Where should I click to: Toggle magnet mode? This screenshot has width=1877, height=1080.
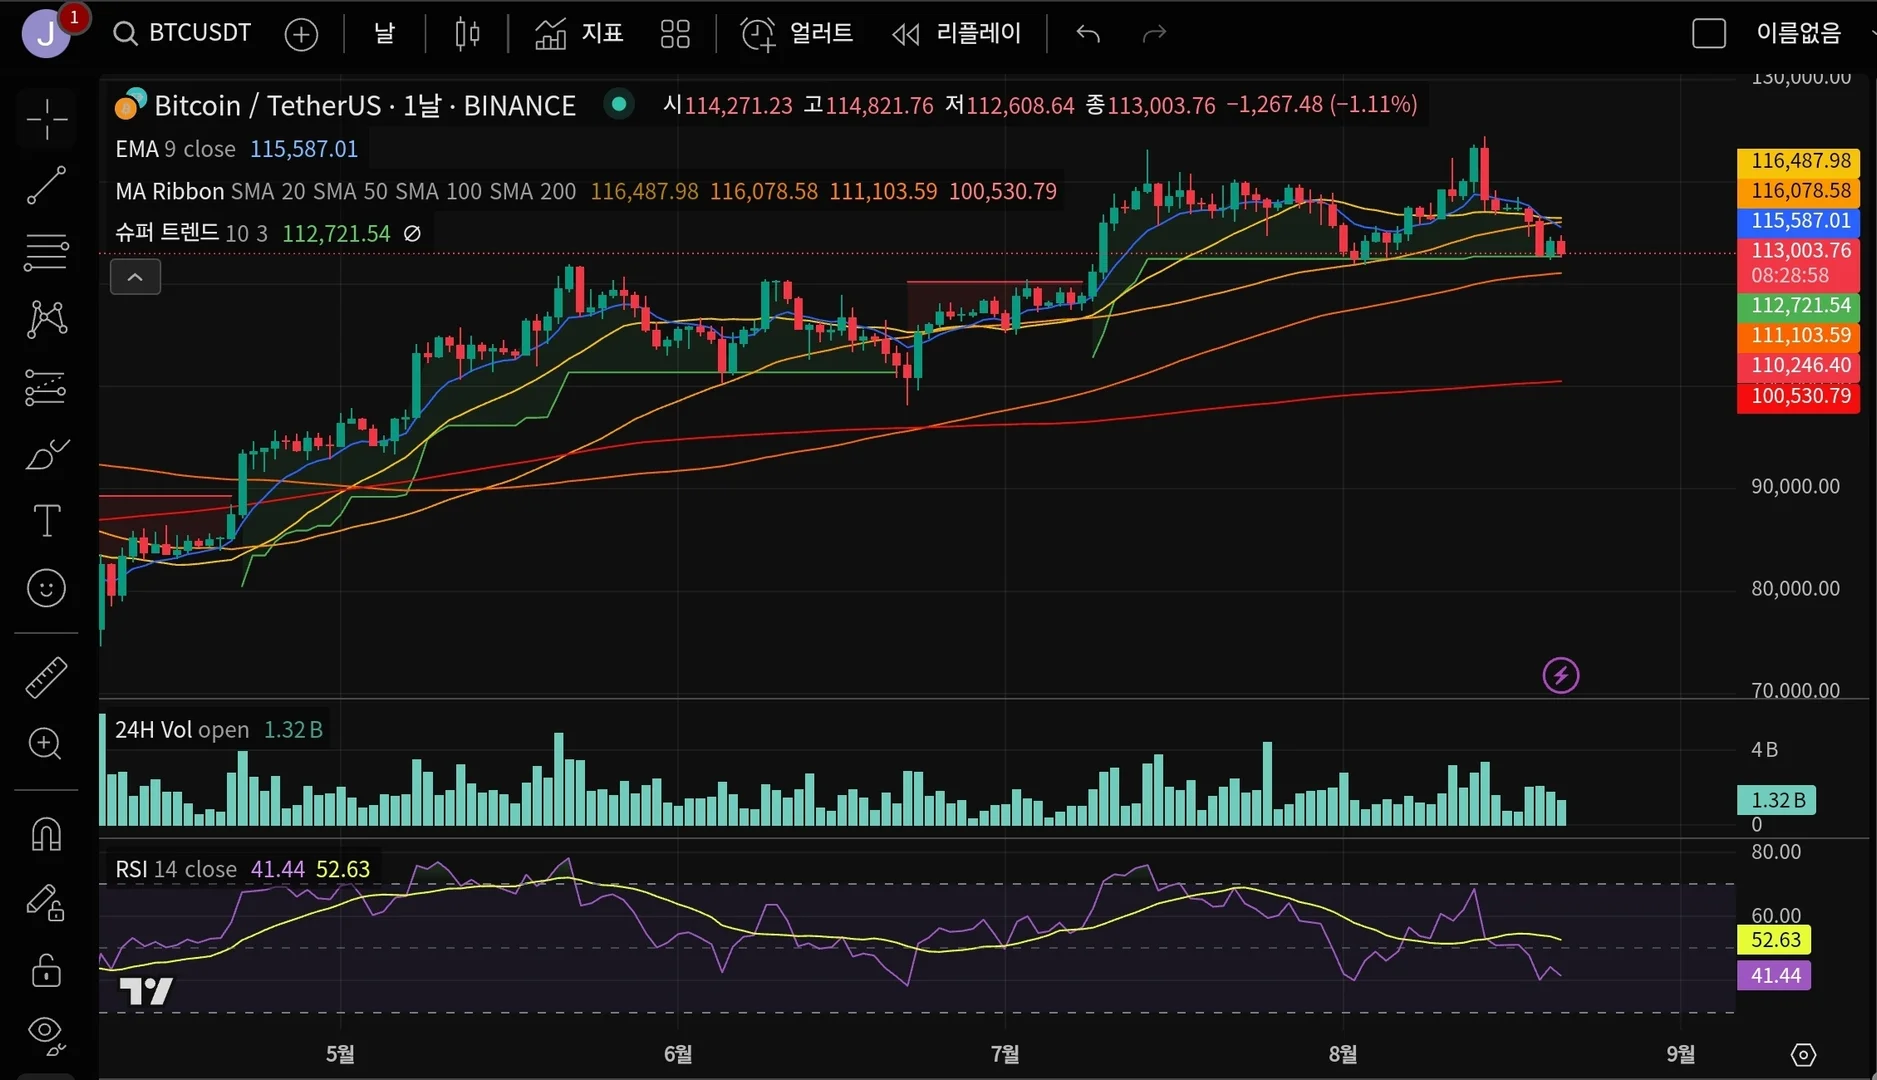(46, 833)
